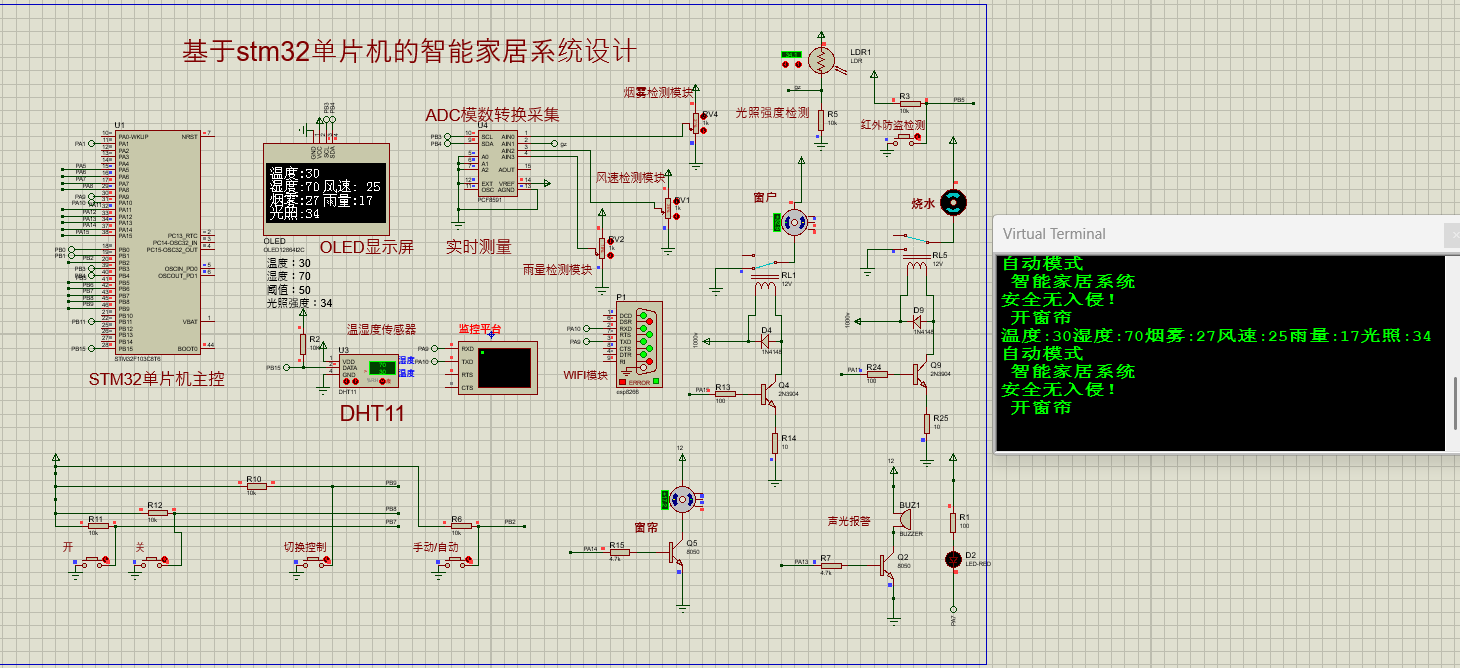Select resistor R2 above DHT11
The image size is (1460, 668).
point(302,344)
